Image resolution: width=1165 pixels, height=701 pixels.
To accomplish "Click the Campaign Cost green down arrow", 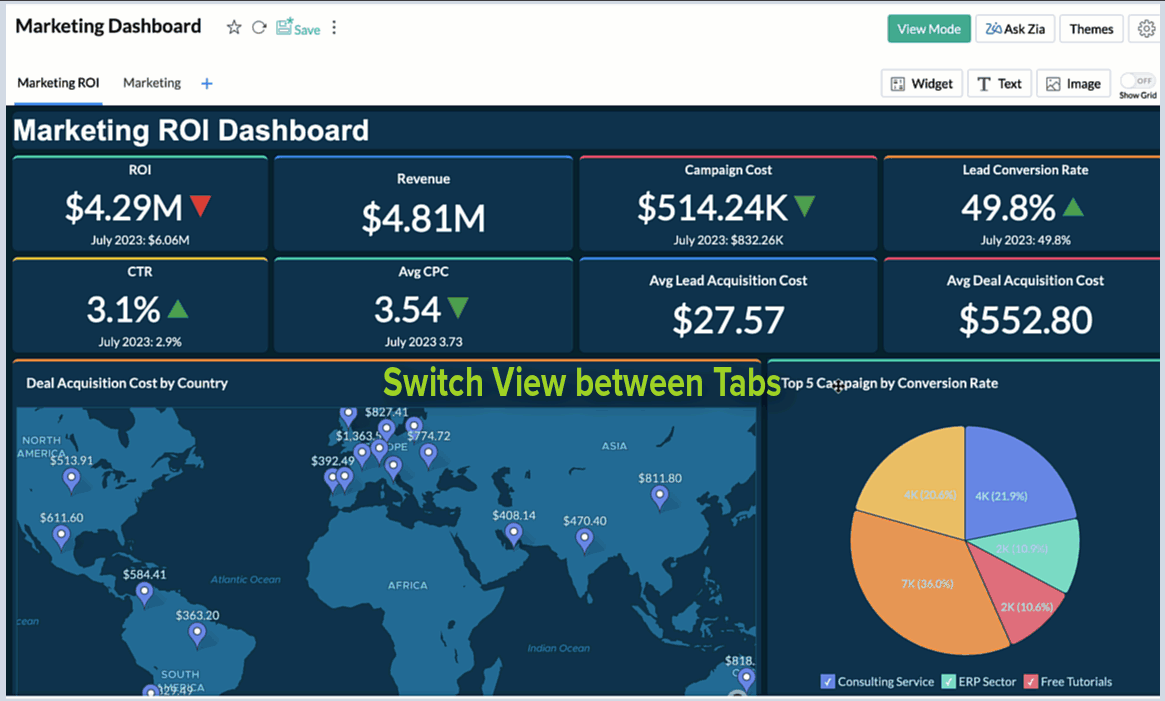I will 805,206.
